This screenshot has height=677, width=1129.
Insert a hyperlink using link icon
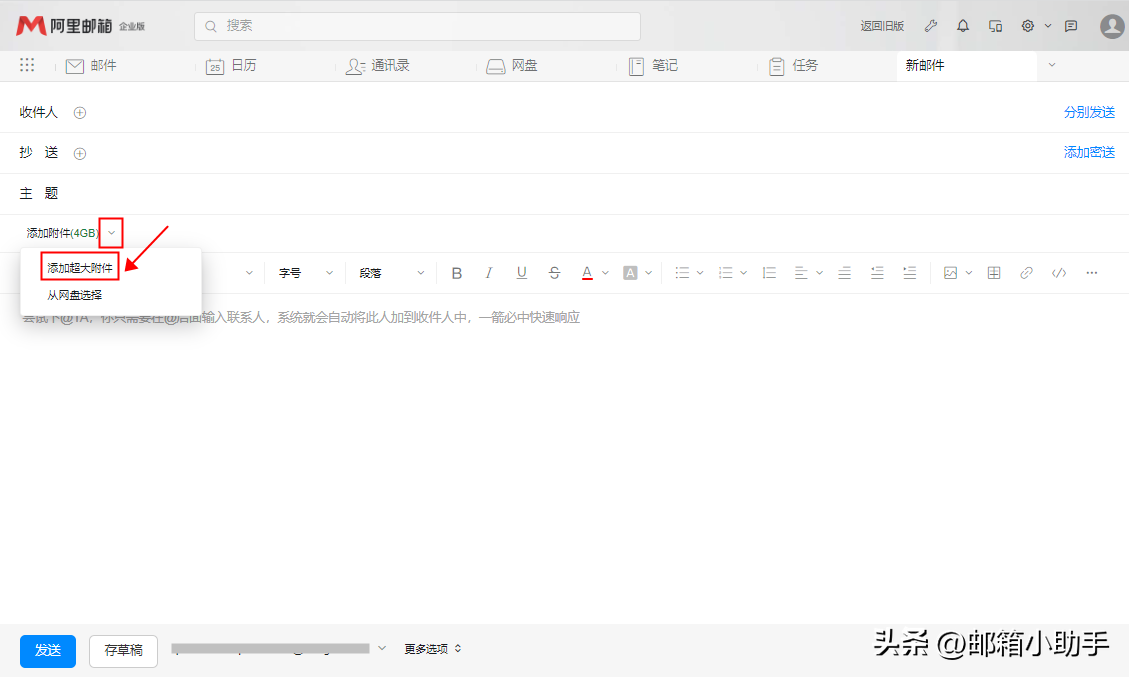click(x=1026, y=273)
